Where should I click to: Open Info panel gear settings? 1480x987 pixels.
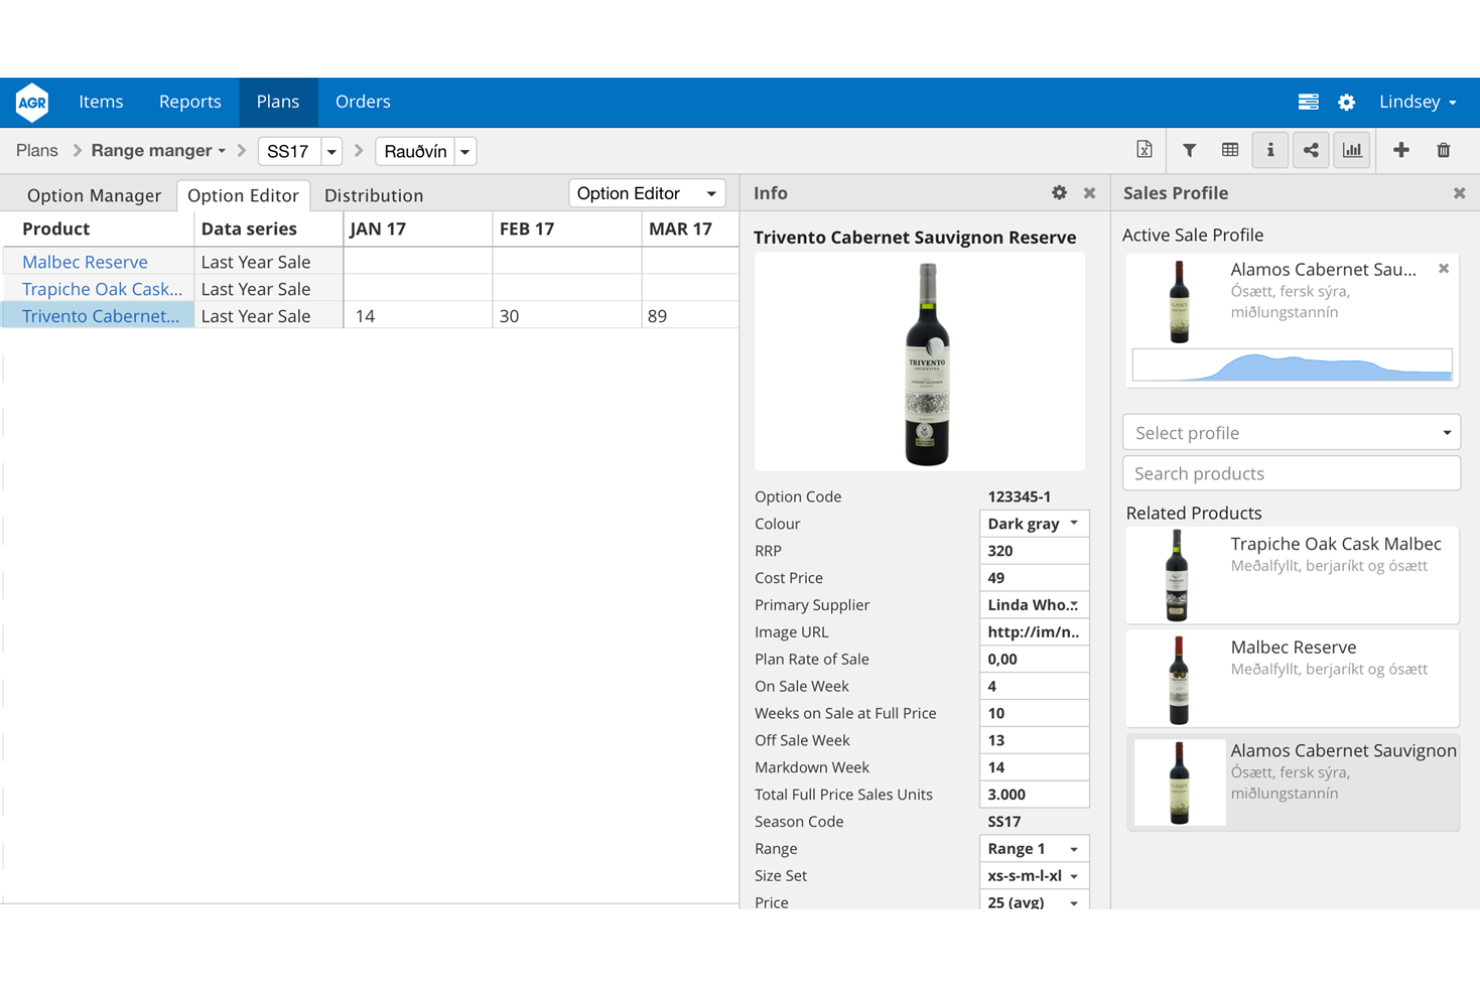coord(1059,193)
